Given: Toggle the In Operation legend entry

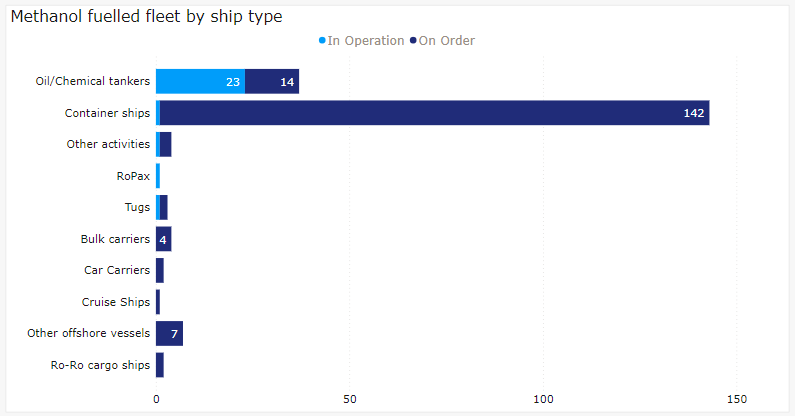Looking at the screenshot, I should [x=365, y=41].
